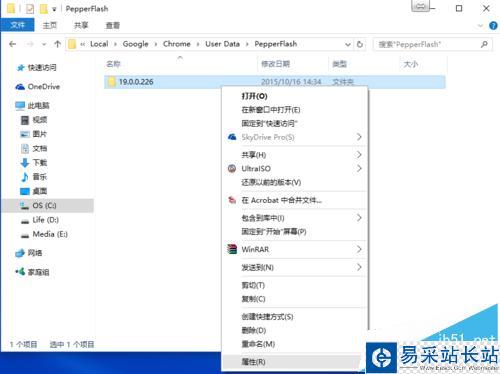500x374 pixels.
Task: Open the 下载 folder in sidebar
Action: point(34,163)
